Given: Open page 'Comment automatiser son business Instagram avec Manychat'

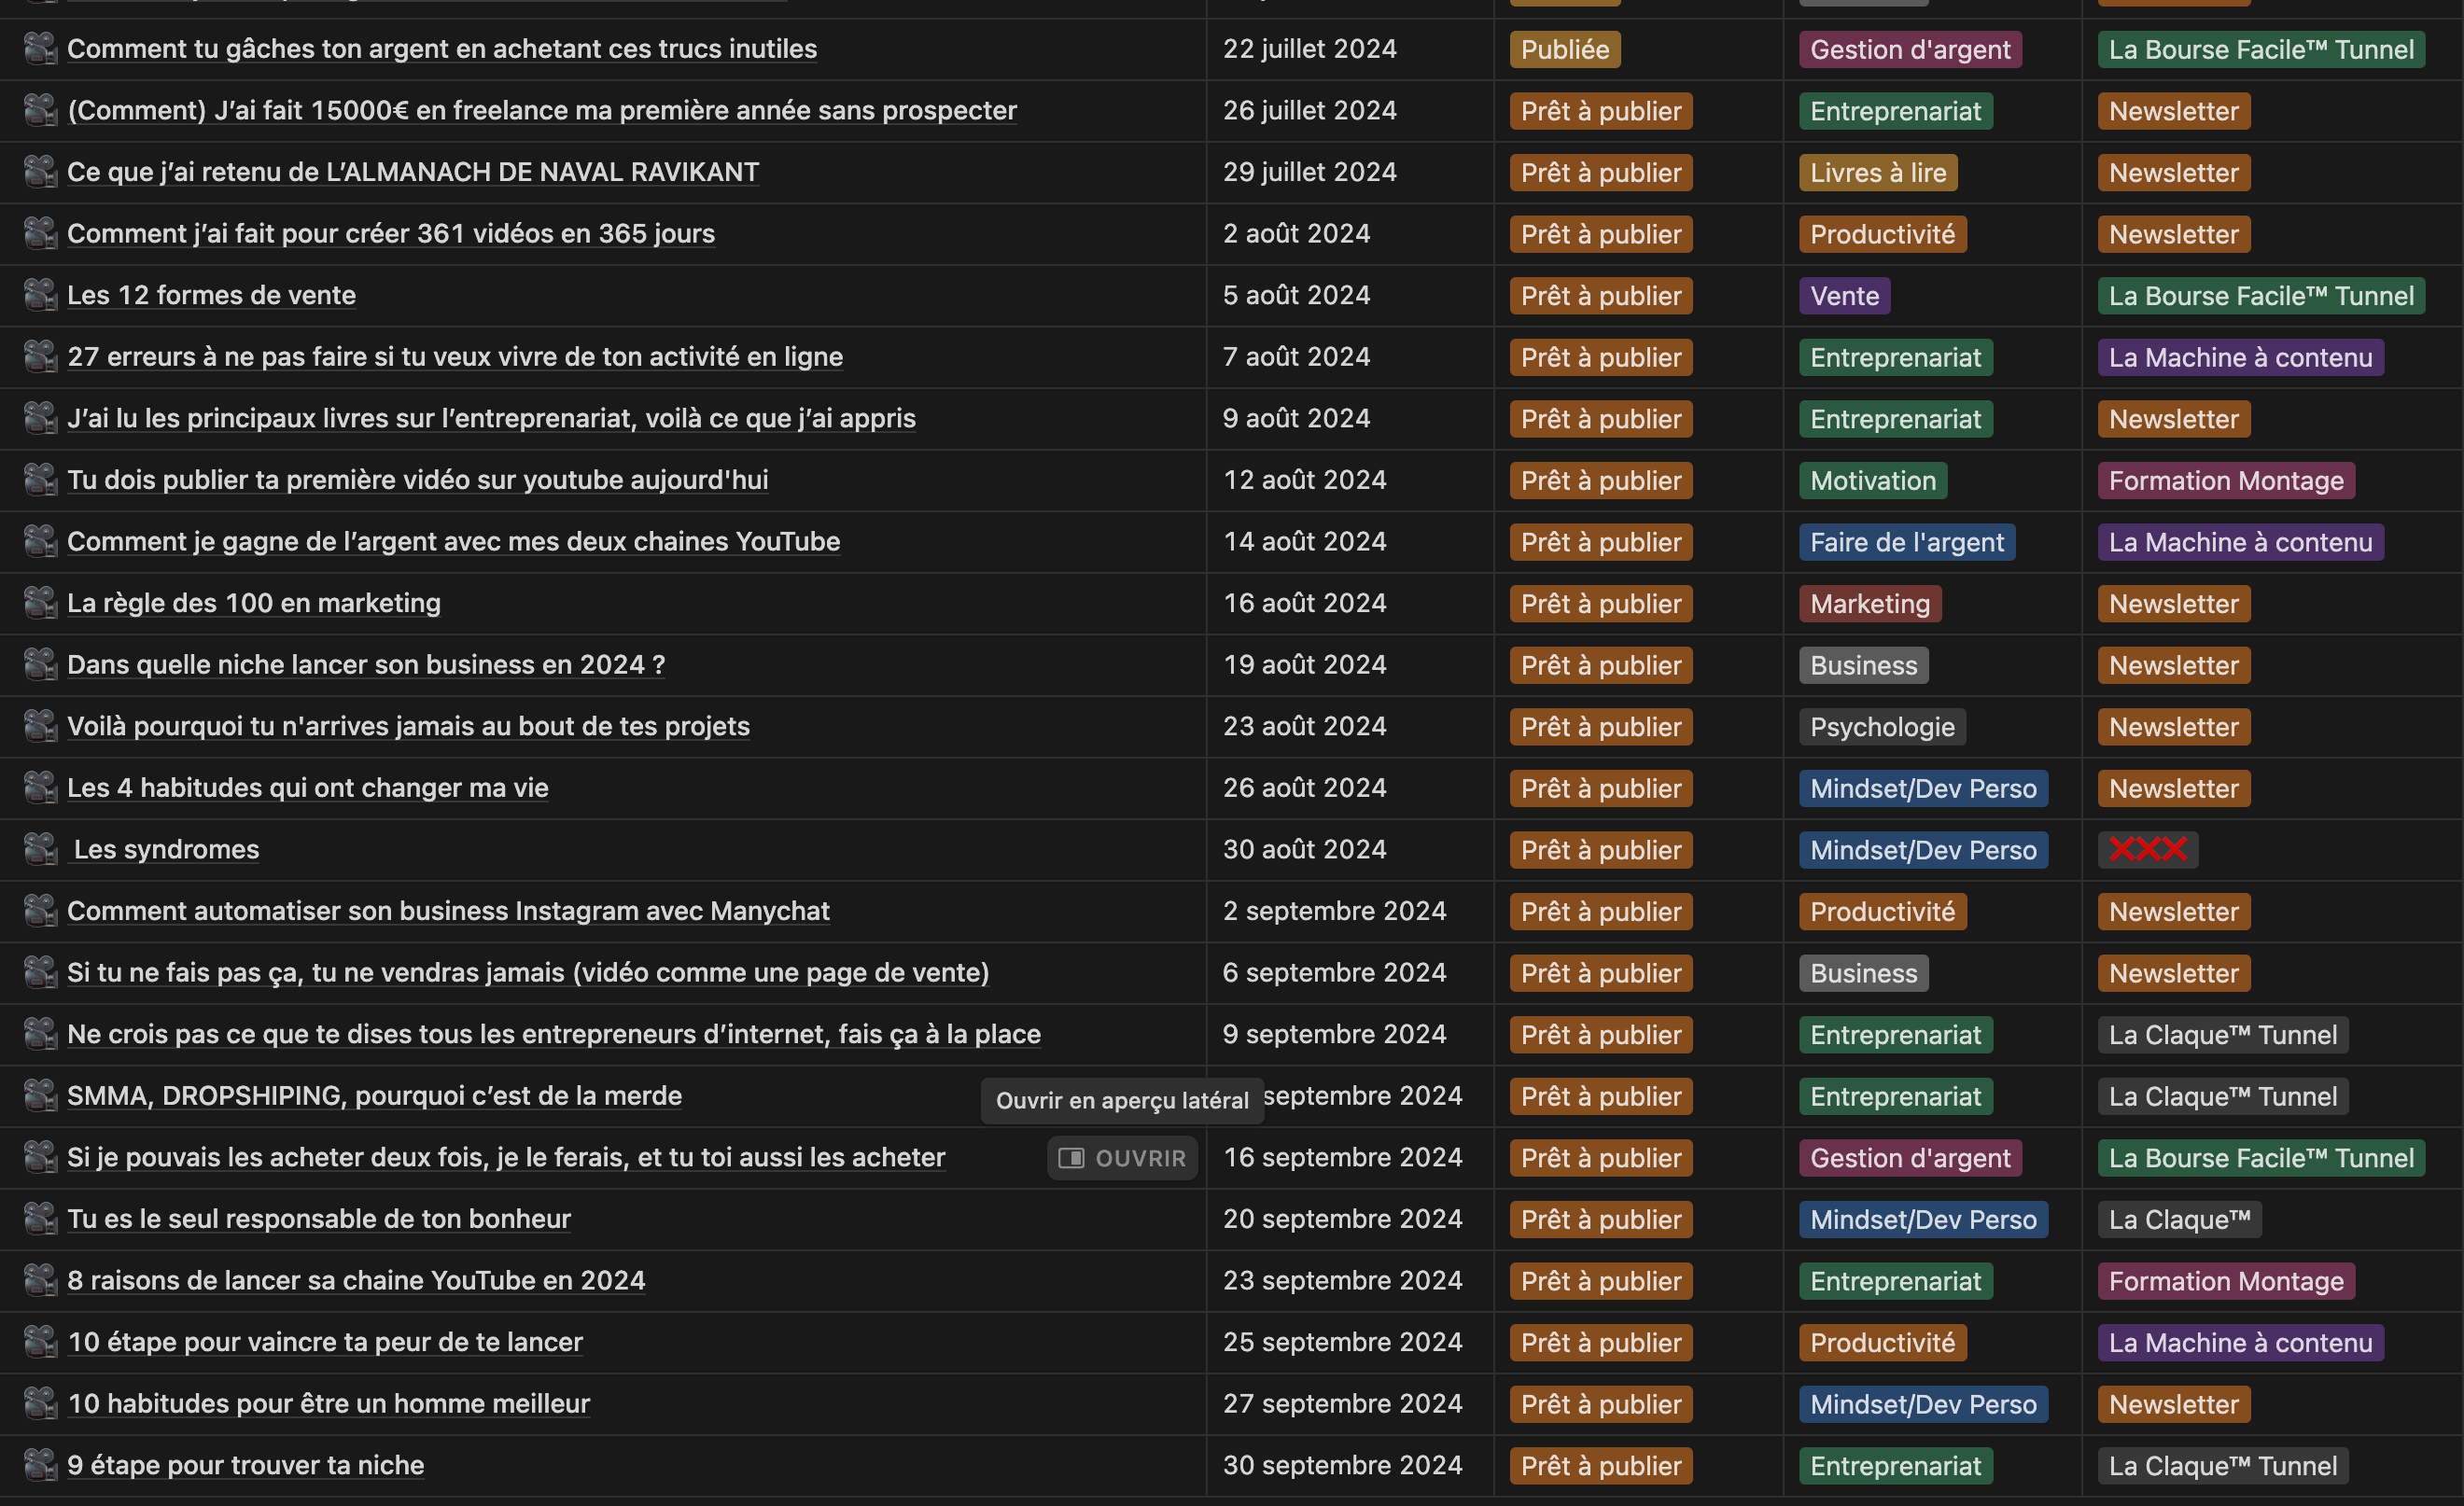Looking at the screenshot, I should 448,911.
